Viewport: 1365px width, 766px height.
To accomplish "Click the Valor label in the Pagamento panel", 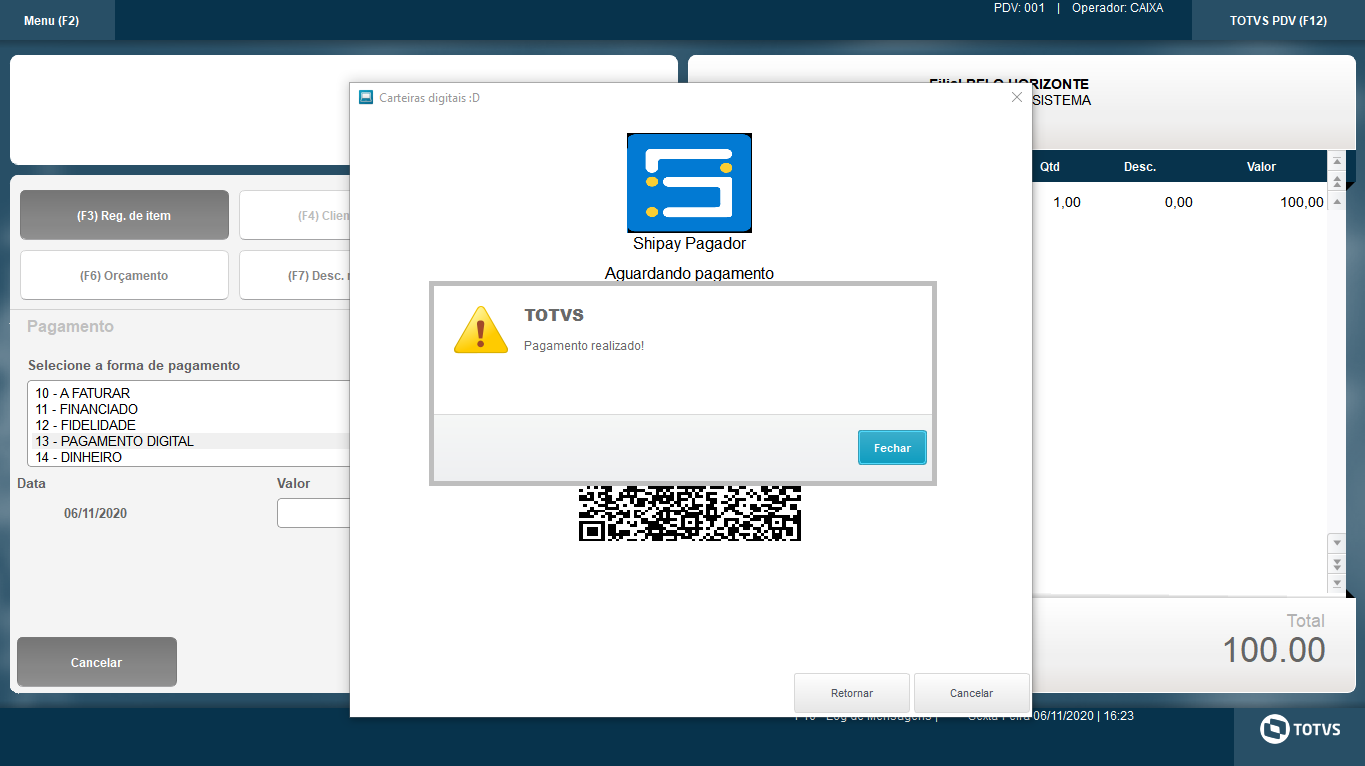I will coord(294,483).
